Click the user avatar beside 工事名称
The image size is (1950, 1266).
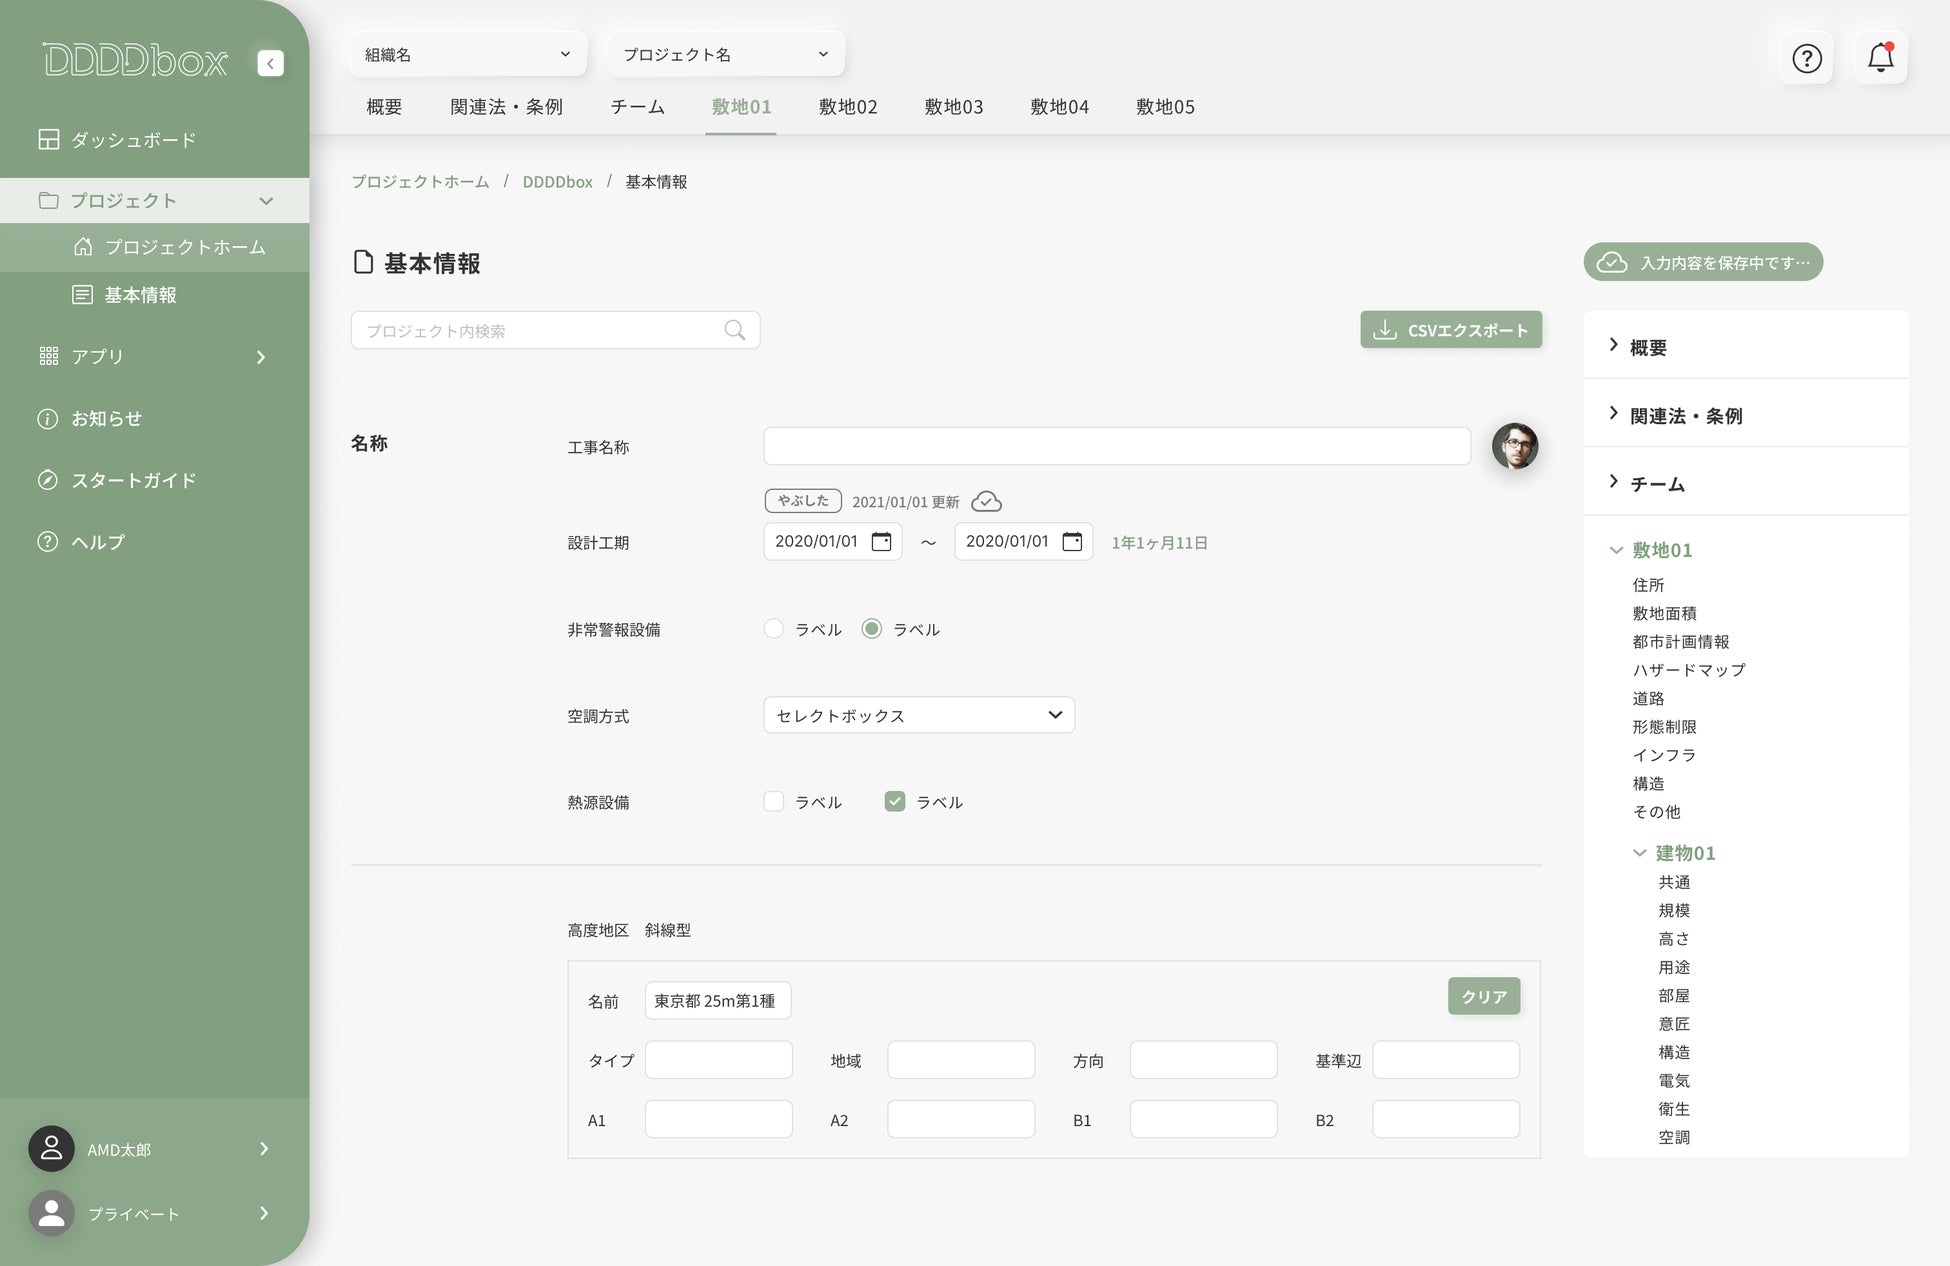pos(1514,446)
